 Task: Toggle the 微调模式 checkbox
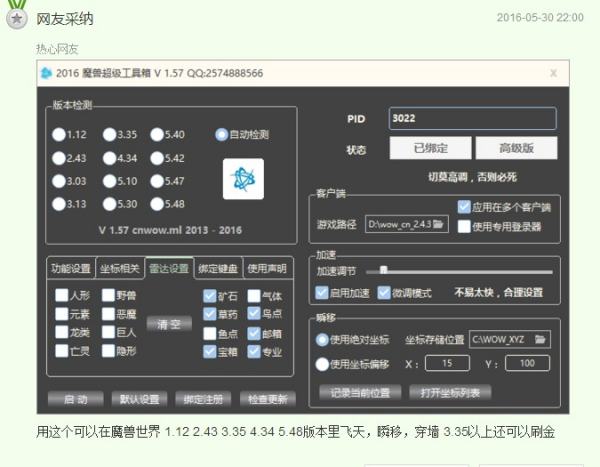click(384, 292)
